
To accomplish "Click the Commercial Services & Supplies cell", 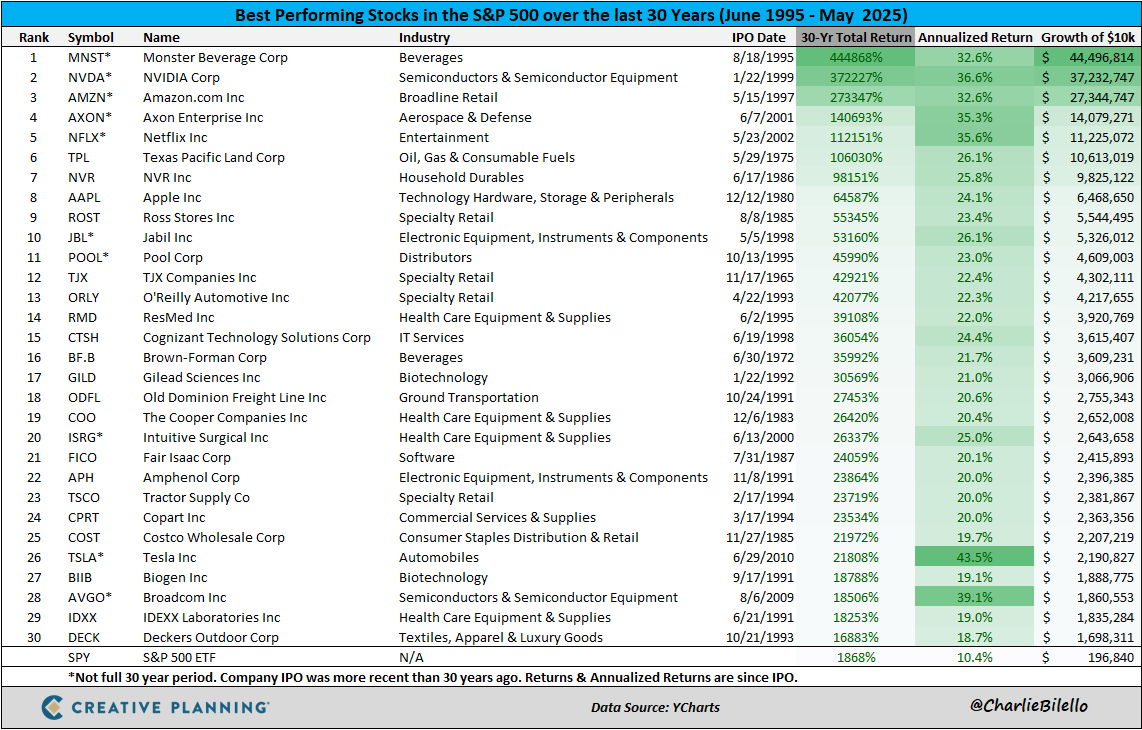I will [497, 517].
